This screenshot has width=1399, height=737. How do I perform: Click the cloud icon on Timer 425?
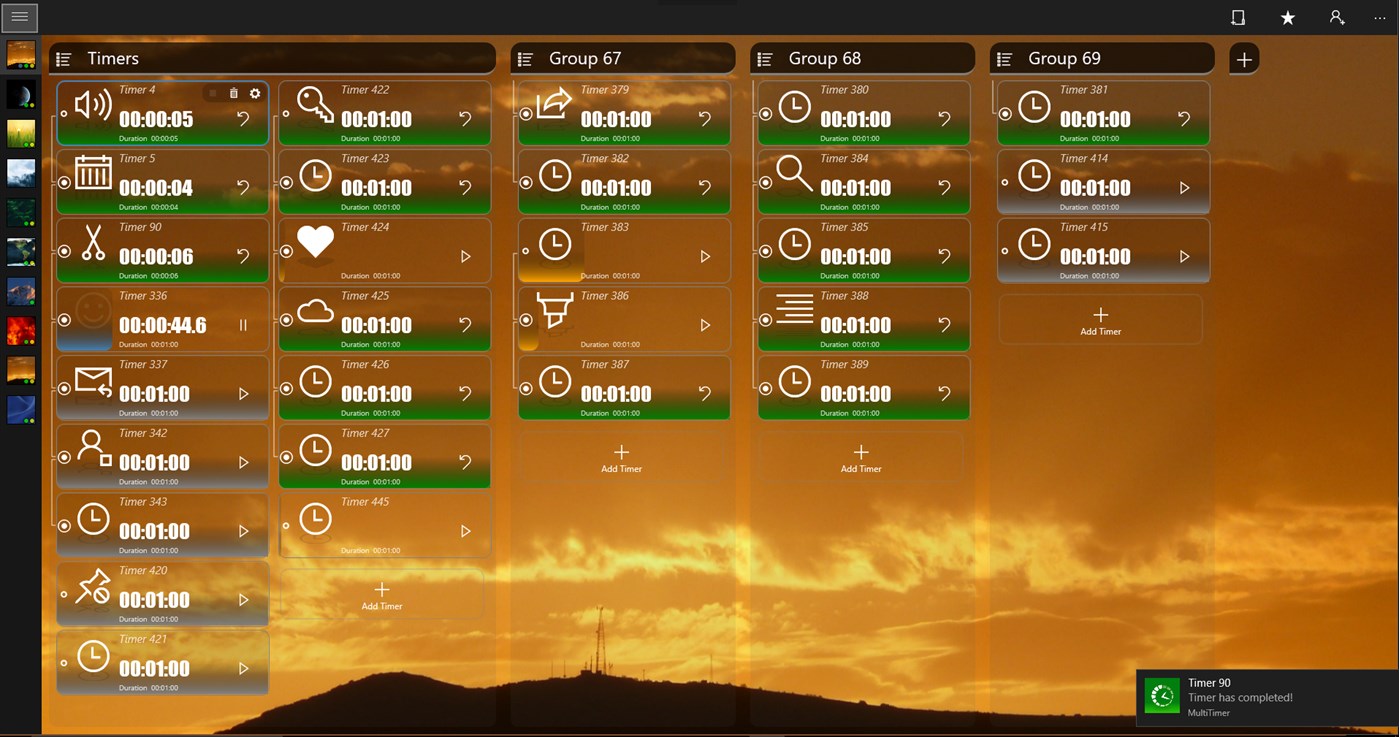tap(313, 309)
